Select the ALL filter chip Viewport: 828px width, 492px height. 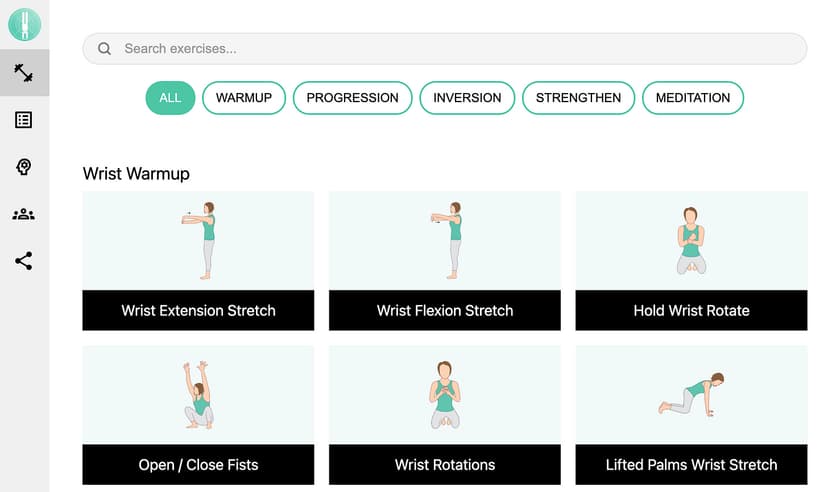tap(170, 98)
